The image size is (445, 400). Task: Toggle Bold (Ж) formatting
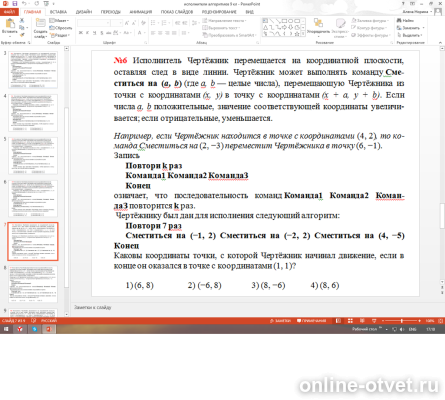coord(81,33)
